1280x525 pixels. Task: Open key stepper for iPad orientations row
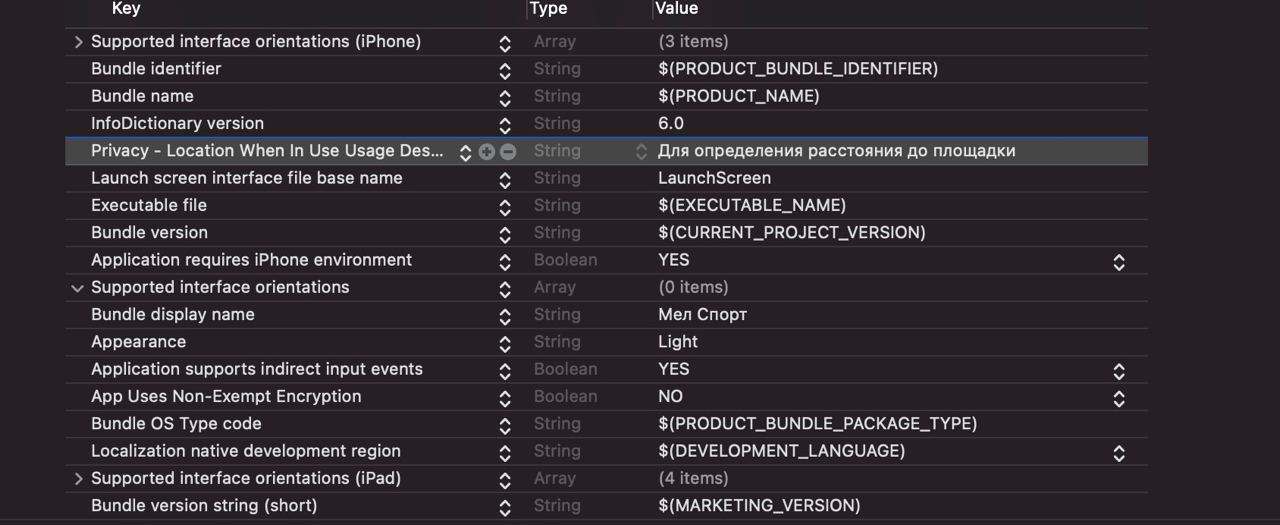[x=505, y=480]
